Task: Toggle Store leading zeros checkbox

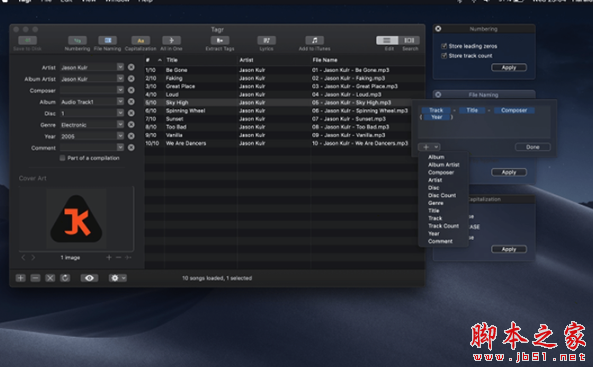Action: tap(444, 46)
